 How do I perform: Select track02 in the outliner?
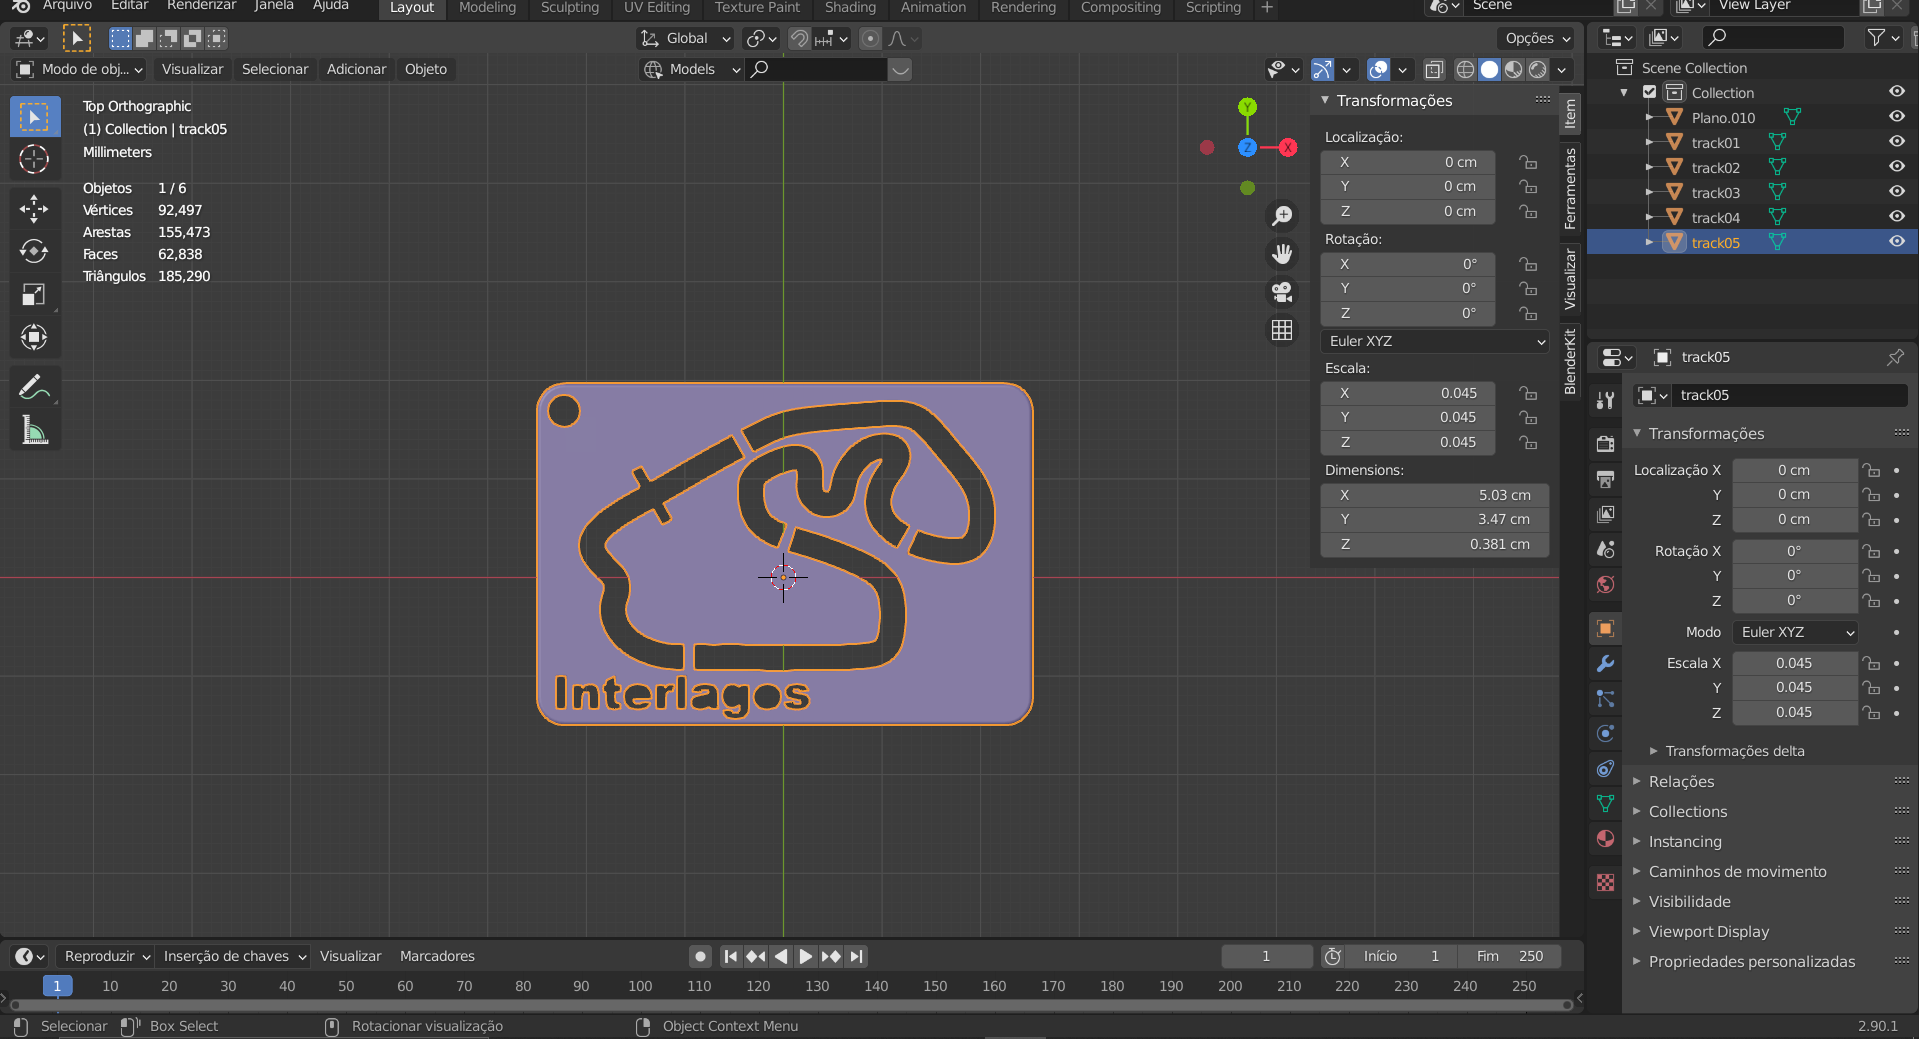point(1715,167)
